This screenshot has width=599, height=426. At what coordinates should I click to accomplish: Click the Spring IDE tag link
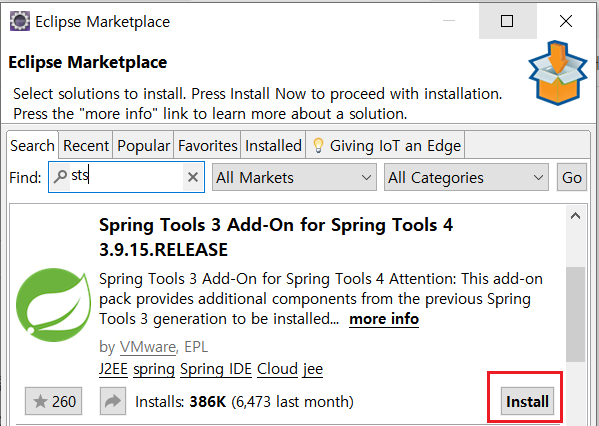(216, 369)
